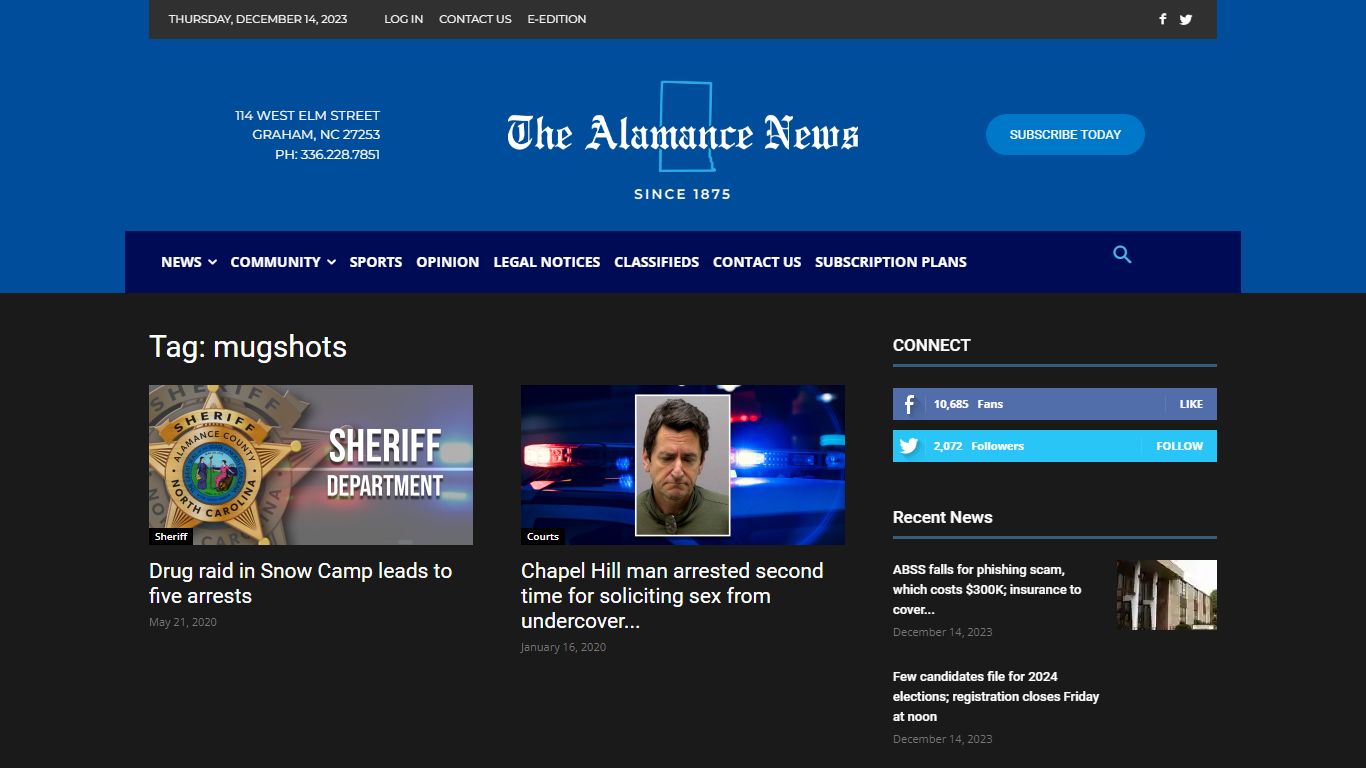Click the Connect heading

932,345
